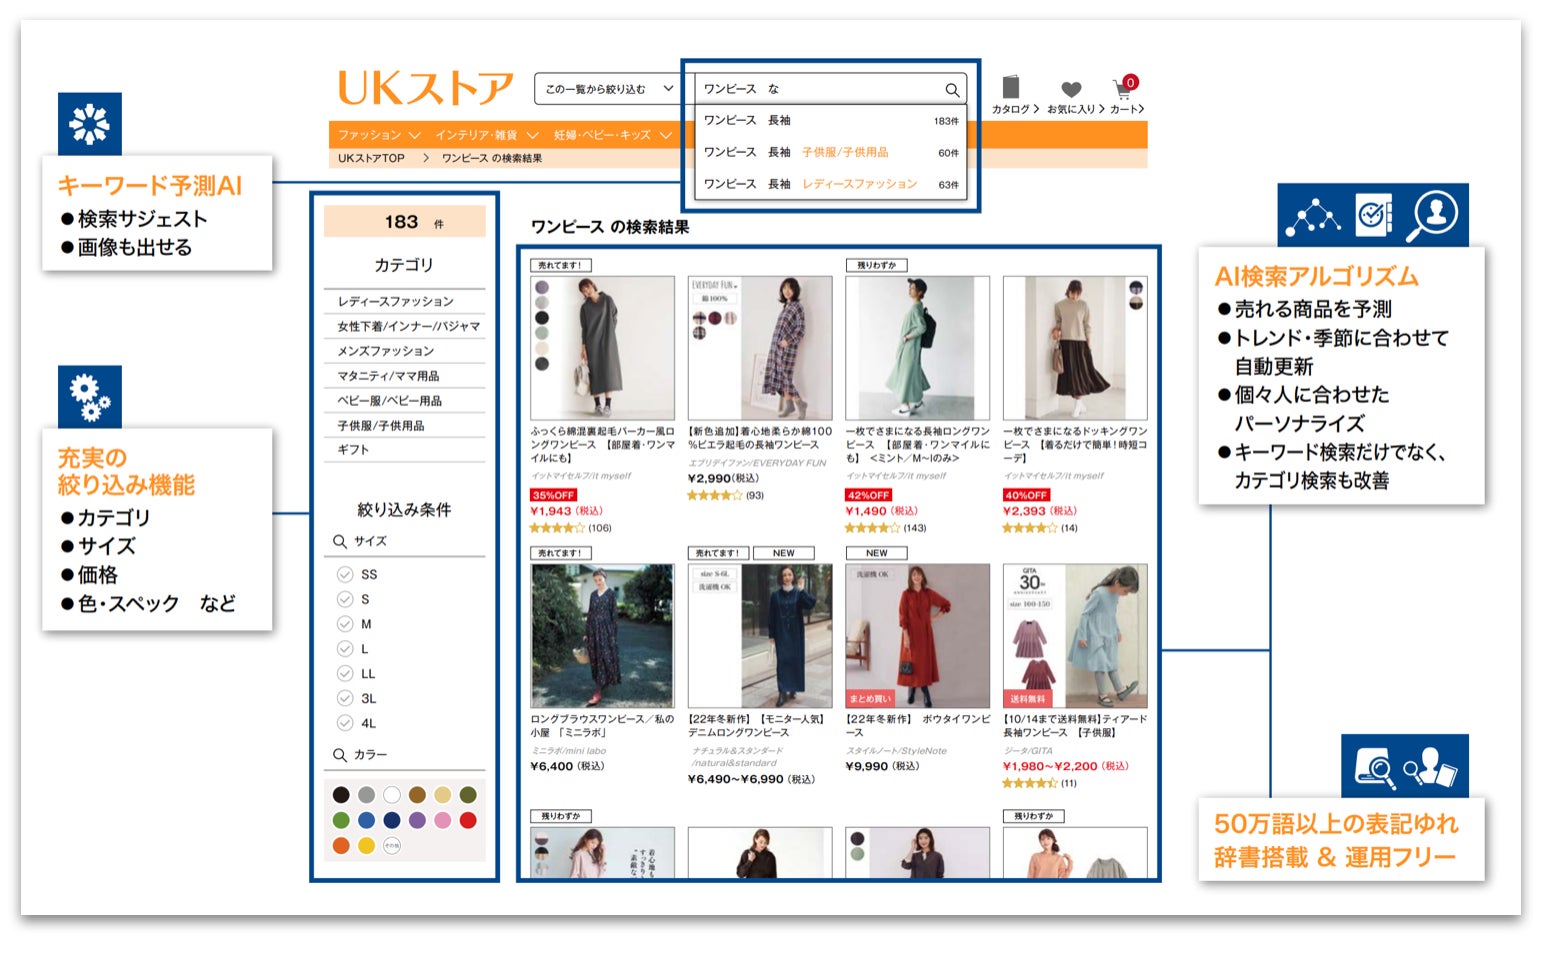Check the LL size filter

point(345,673)
